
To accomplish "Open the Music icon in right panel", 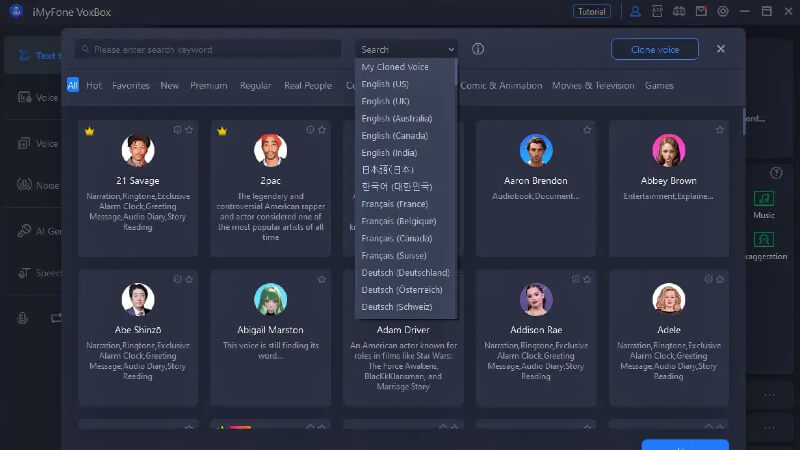I will click(x=763, y=198).
